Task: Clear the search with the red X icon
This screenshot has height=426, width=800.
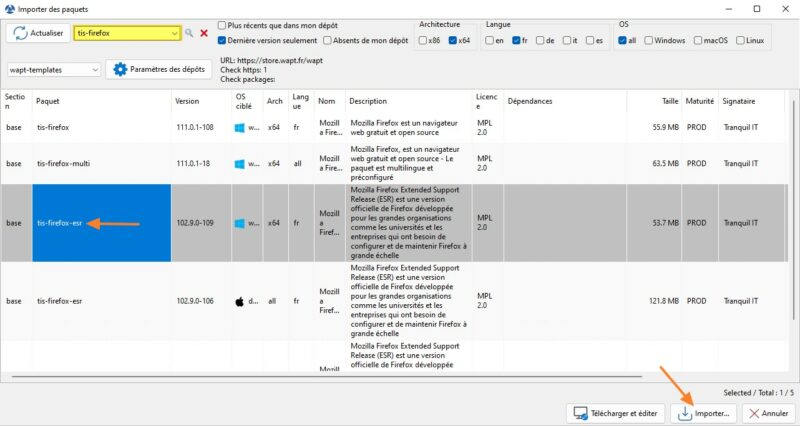Action: (204, 33)
